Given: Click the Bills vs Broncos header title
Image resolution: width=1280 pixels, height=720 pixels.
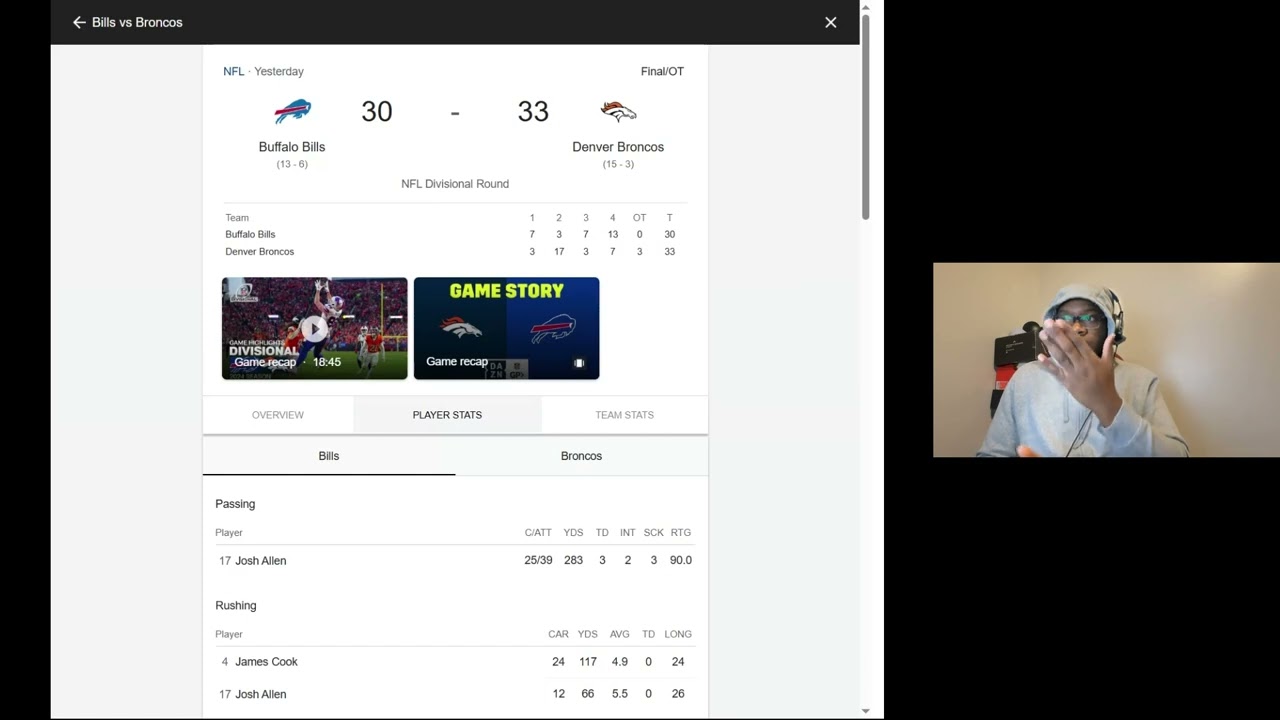Looking at the screenshot, I should [137, 22].
